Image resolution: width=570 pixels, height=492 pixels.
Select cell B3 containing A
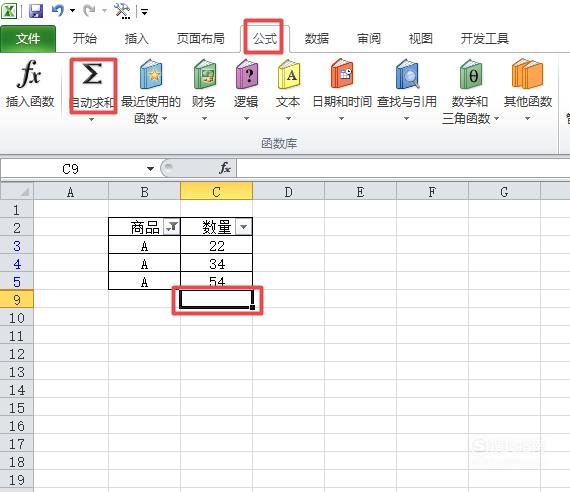[x=144, y=245]
